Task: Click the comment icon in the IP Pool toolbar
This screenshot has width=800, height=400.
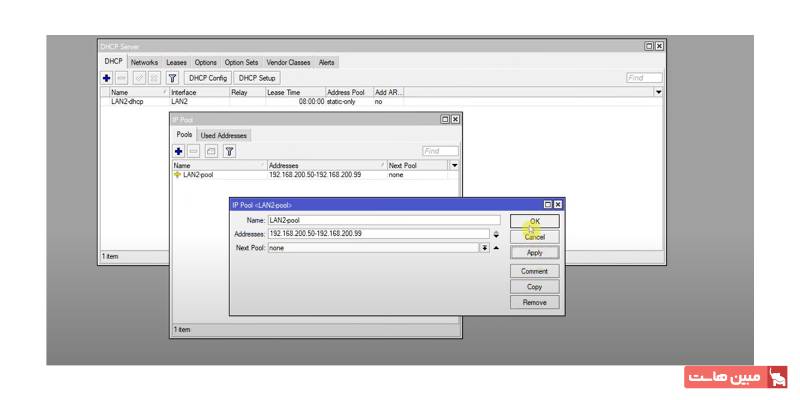Action: [x=212, y=152]
